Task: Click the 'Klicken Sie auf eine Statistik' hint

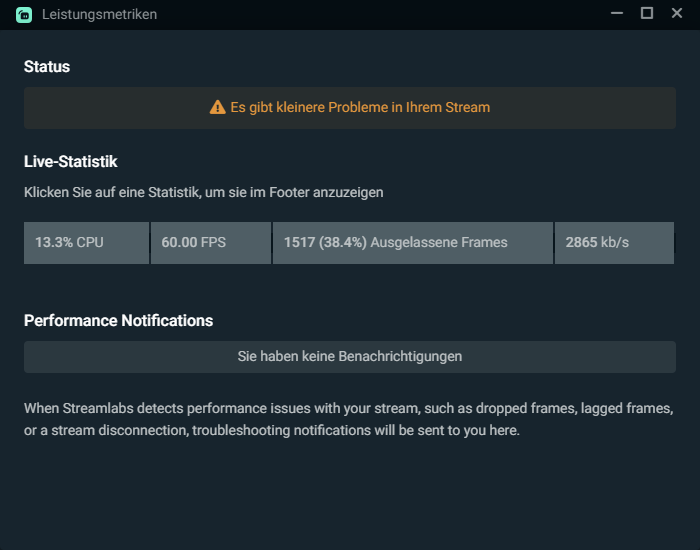Action: [204, 192]
